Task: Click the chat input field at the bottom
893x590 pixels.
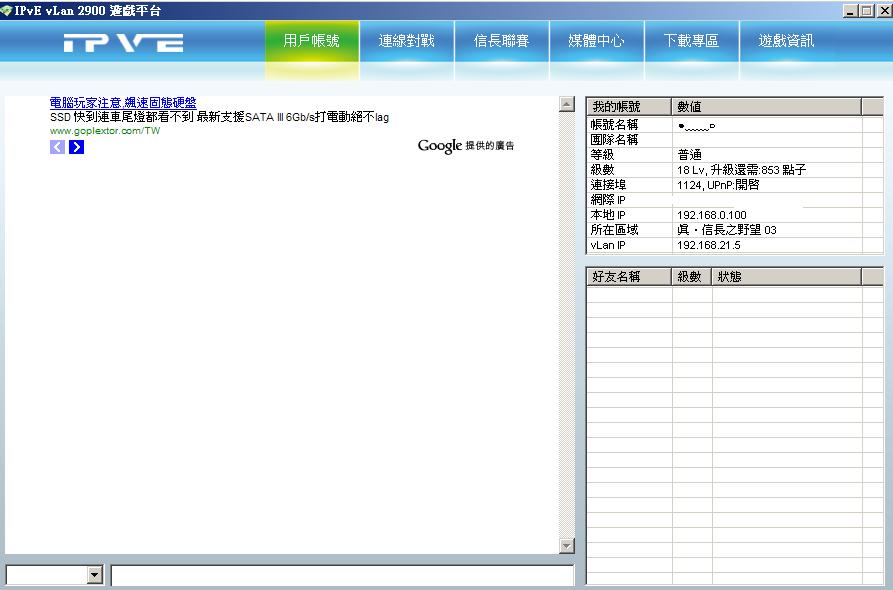Action: [x=342, y=575]
